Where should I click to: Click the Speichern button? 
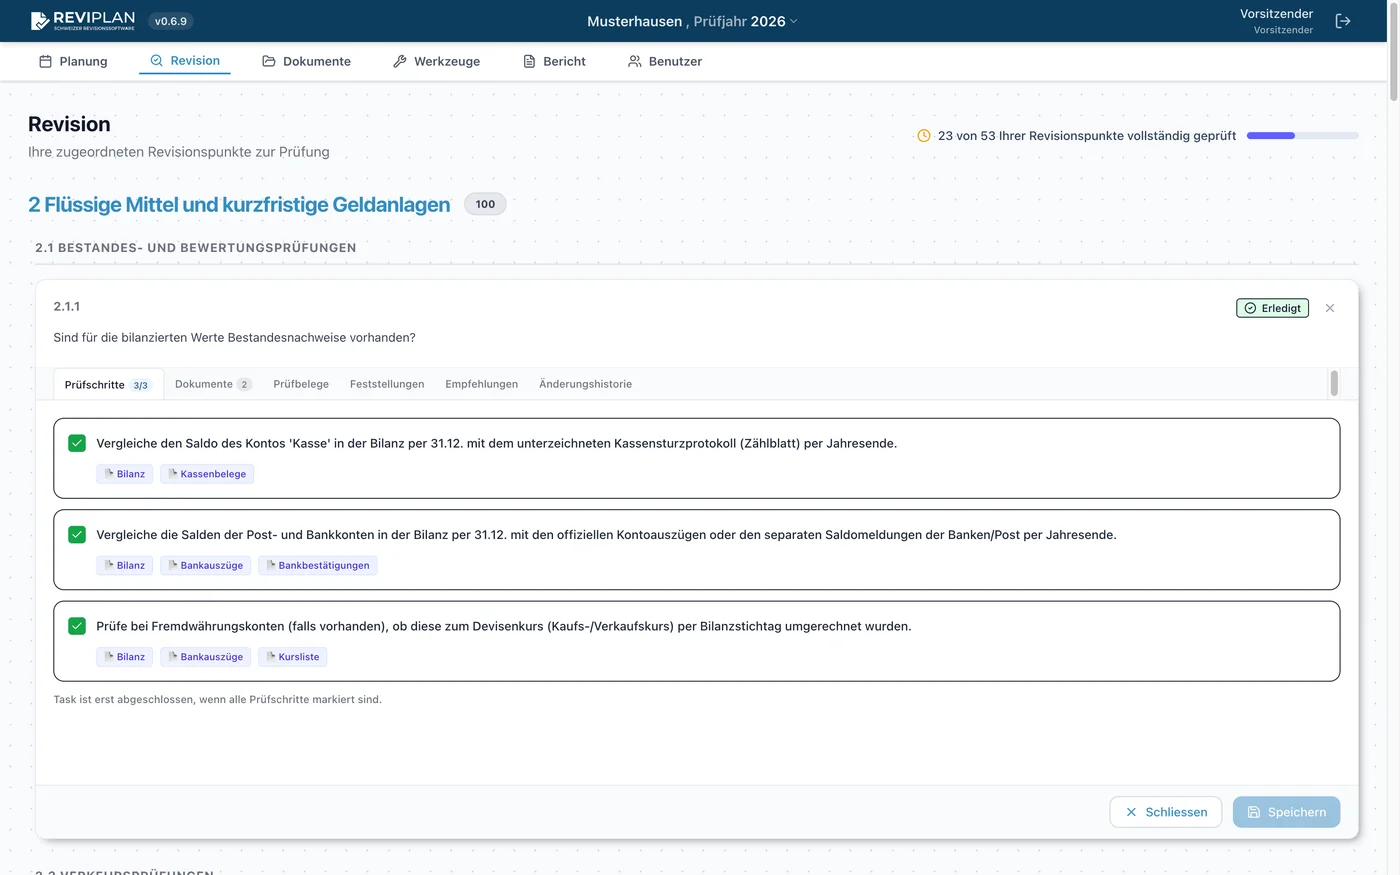(1286, 812)
